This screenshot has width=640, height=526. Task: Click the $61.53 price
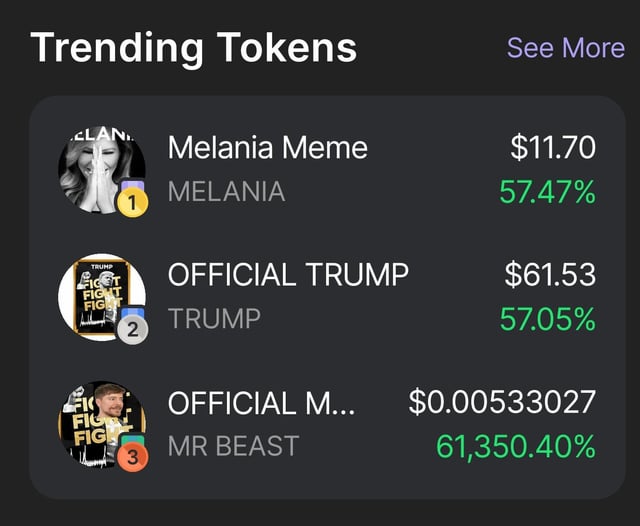pos(549,274)
